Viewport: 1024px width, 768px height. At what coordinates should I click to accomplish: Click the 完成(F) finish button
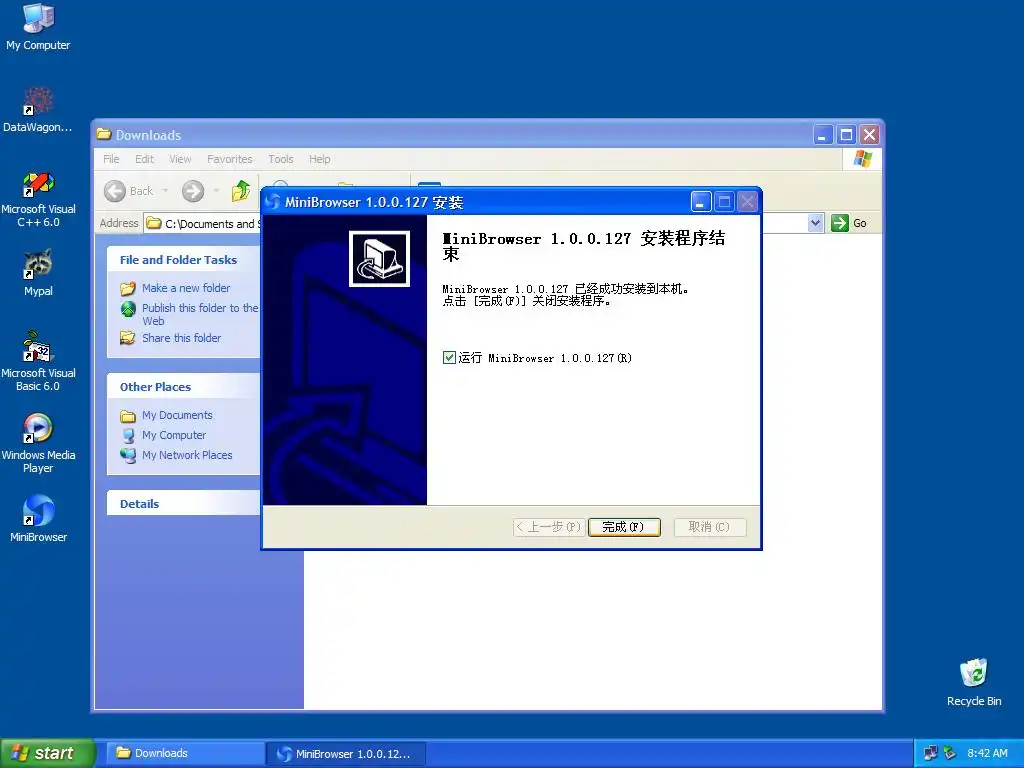624,527
